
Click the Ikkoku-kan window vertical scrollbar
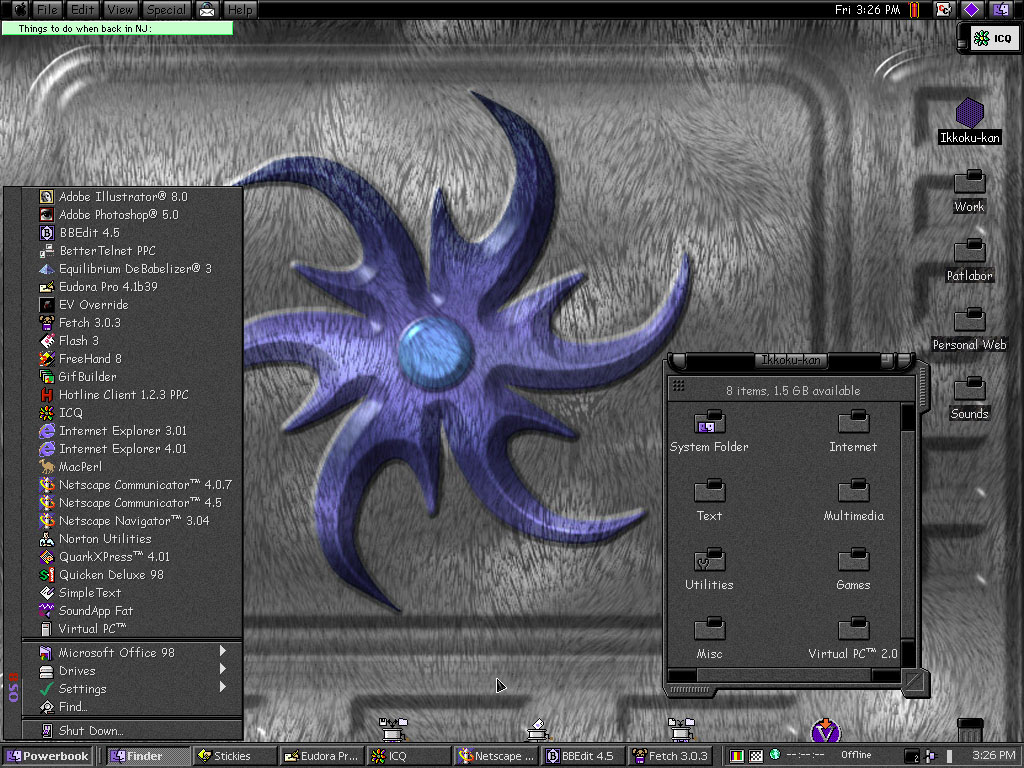coord(907,530)
